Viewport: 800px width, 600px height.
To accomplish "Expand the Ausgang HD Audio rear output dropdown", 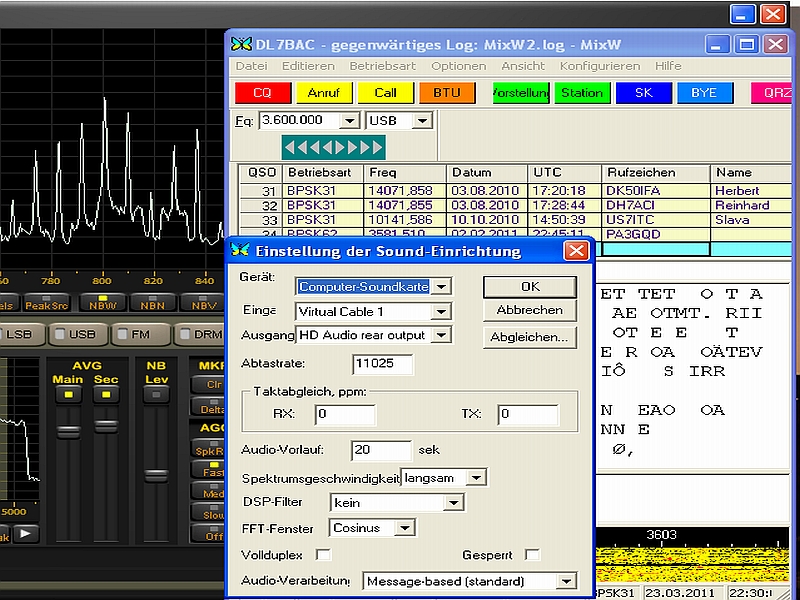I will 441,335.
